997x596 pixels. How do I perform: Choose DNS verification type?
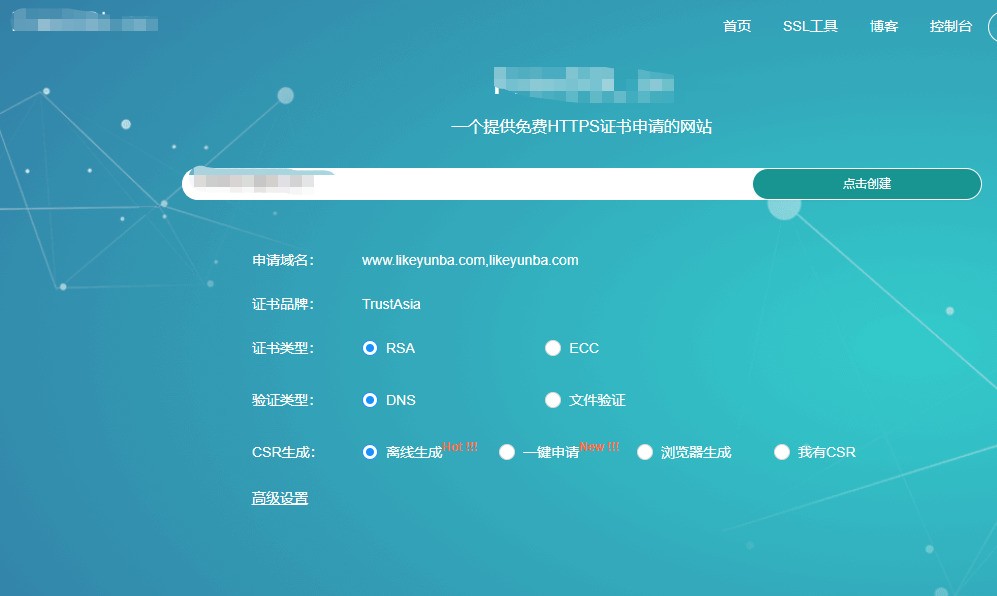pyautogui.click(x=369, y=400)
